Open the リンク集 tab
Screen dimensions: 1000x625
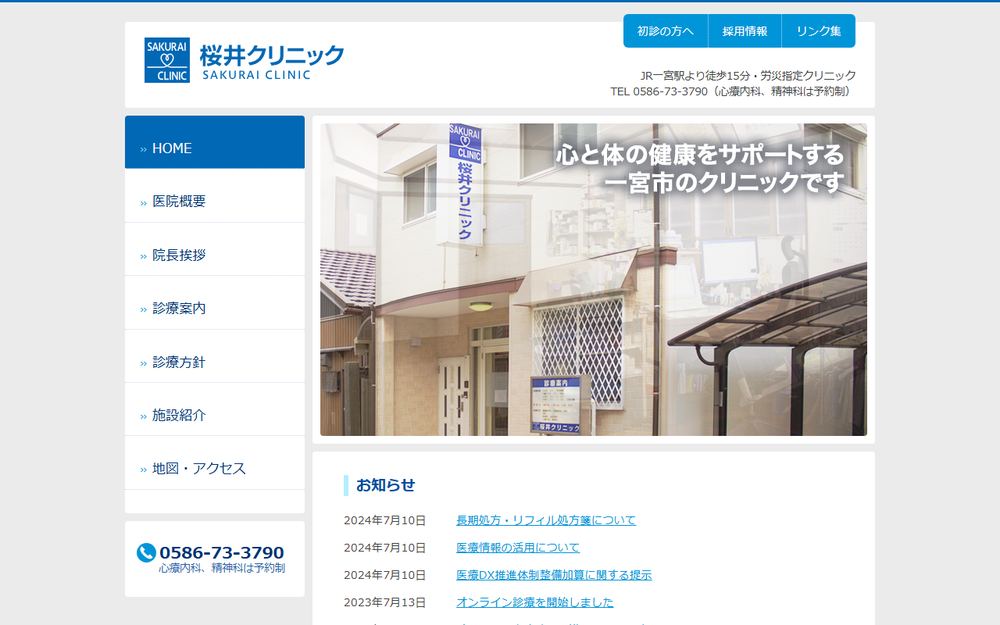coord(818,31)
